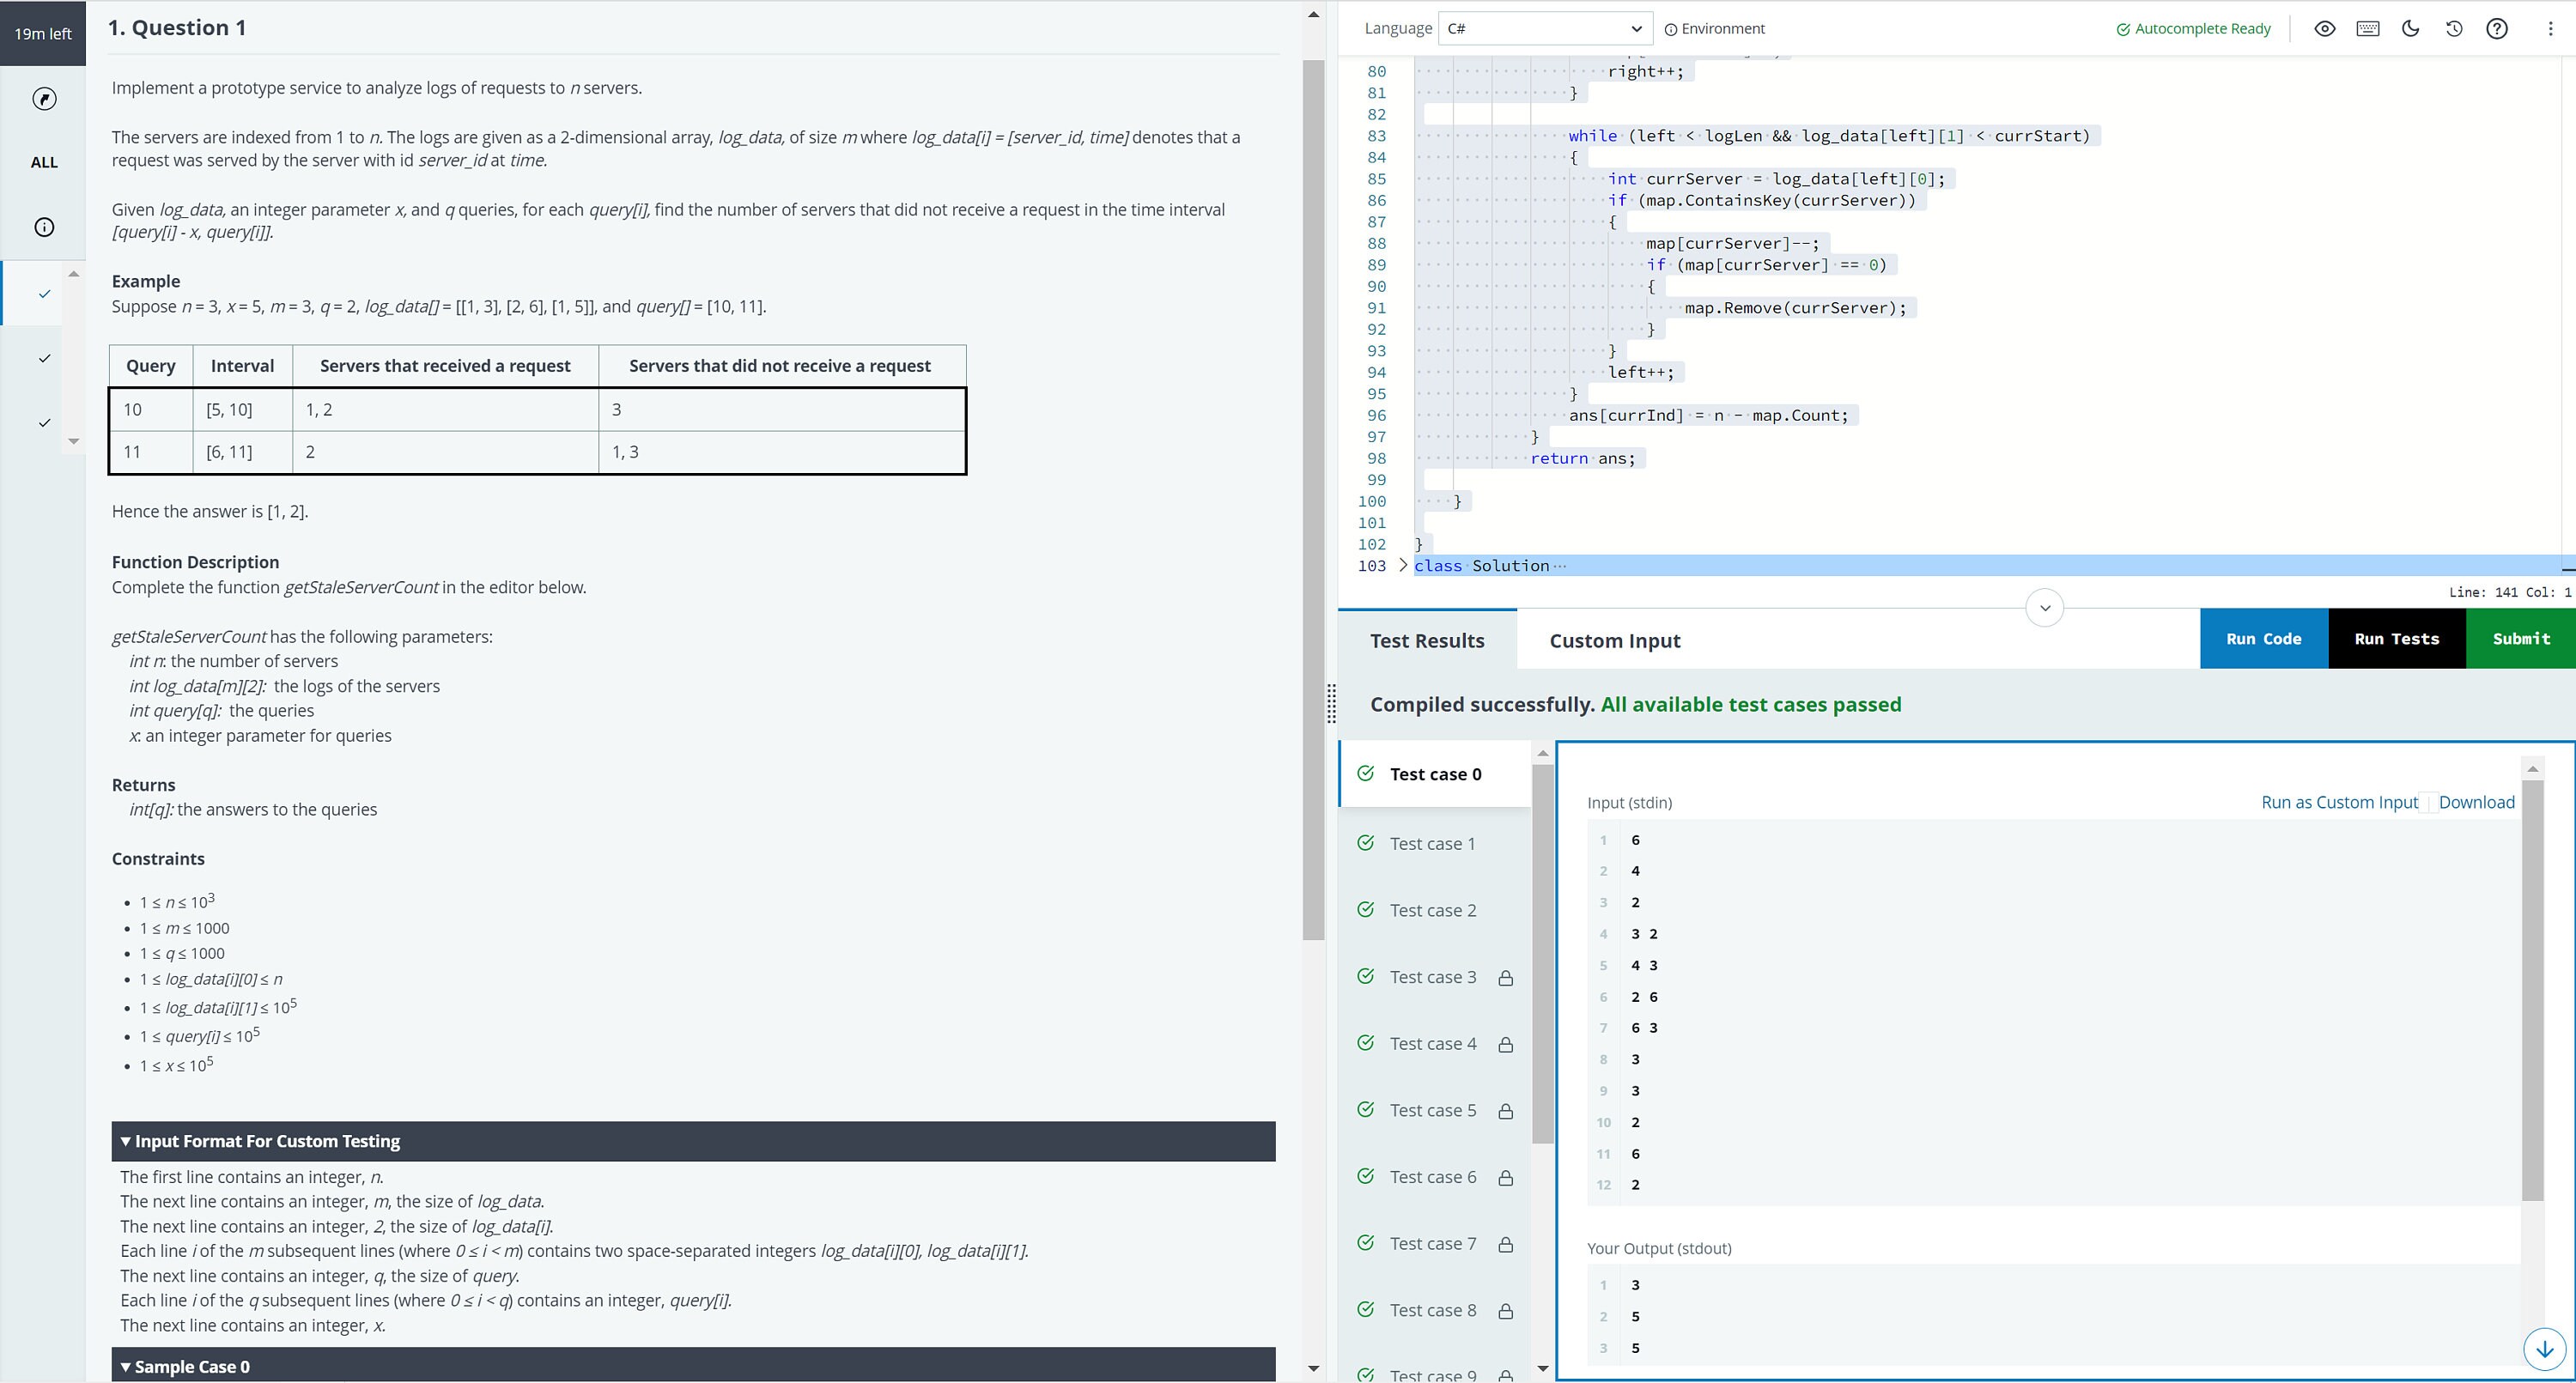Click the problem description scrollbar thumb
The width and height of the screenshot is (2576, 1383).
(1313, 500)
